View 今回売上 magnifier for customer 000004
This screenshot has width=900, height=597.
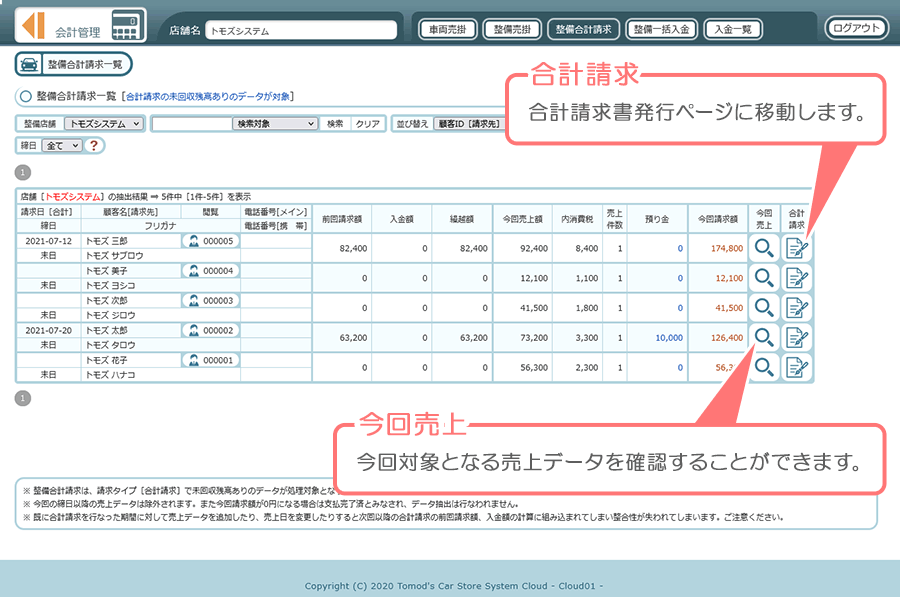764,278
